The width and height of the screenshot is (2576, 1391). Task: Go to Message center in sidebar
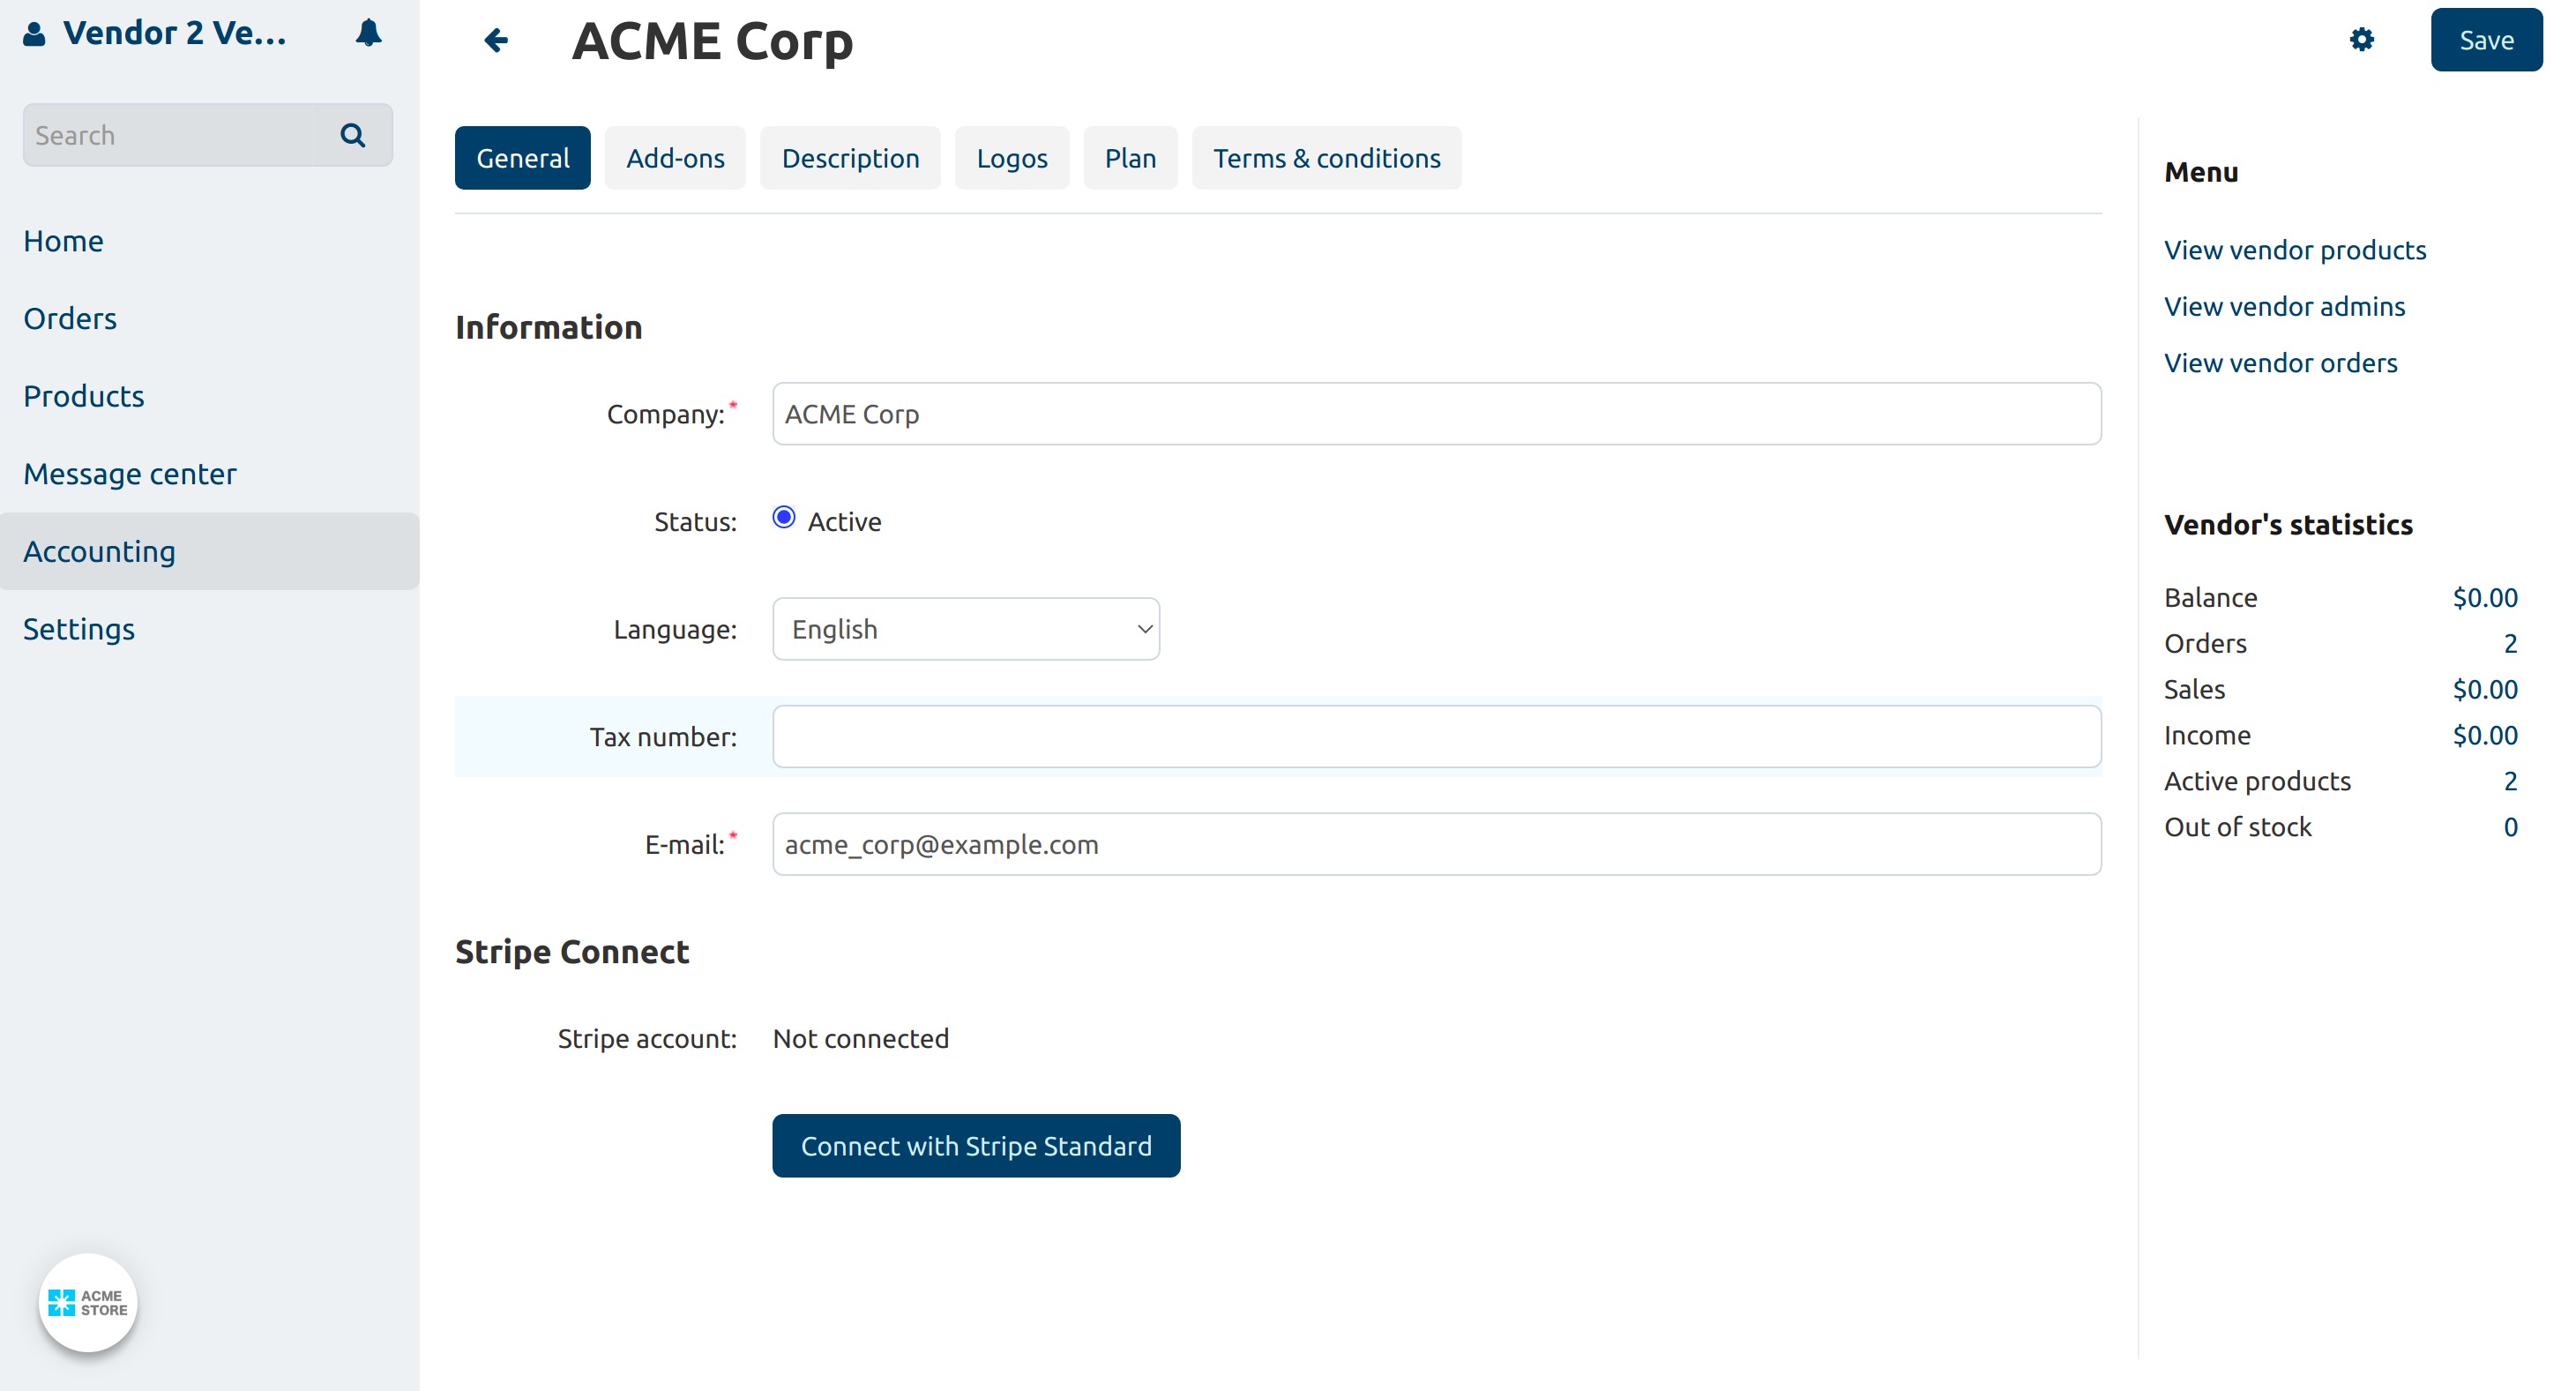(x=130, y=474)
